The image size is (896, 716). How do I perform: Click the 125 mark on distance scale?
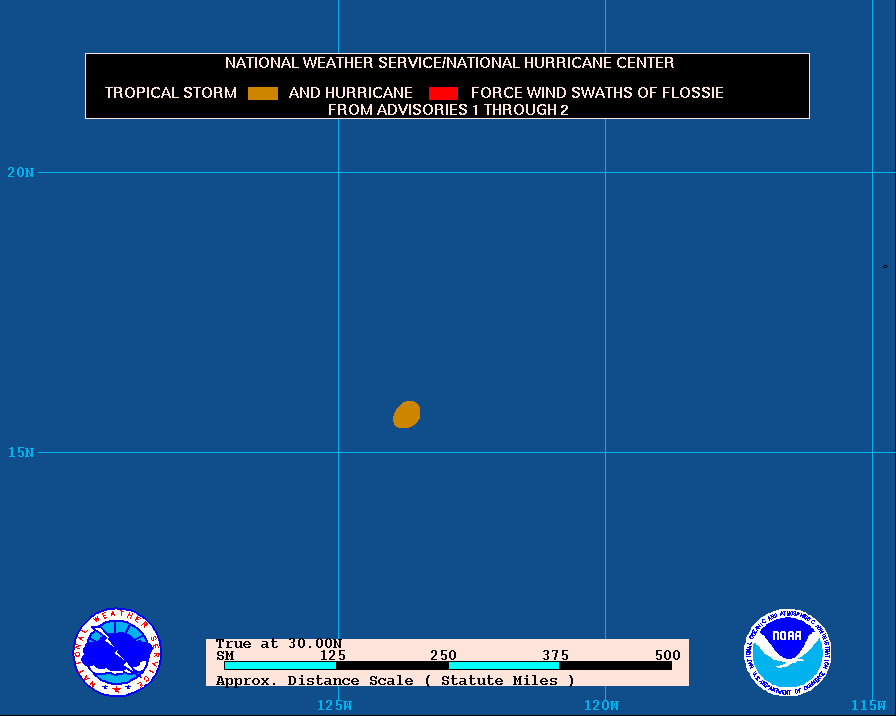[x=333, y=655]
